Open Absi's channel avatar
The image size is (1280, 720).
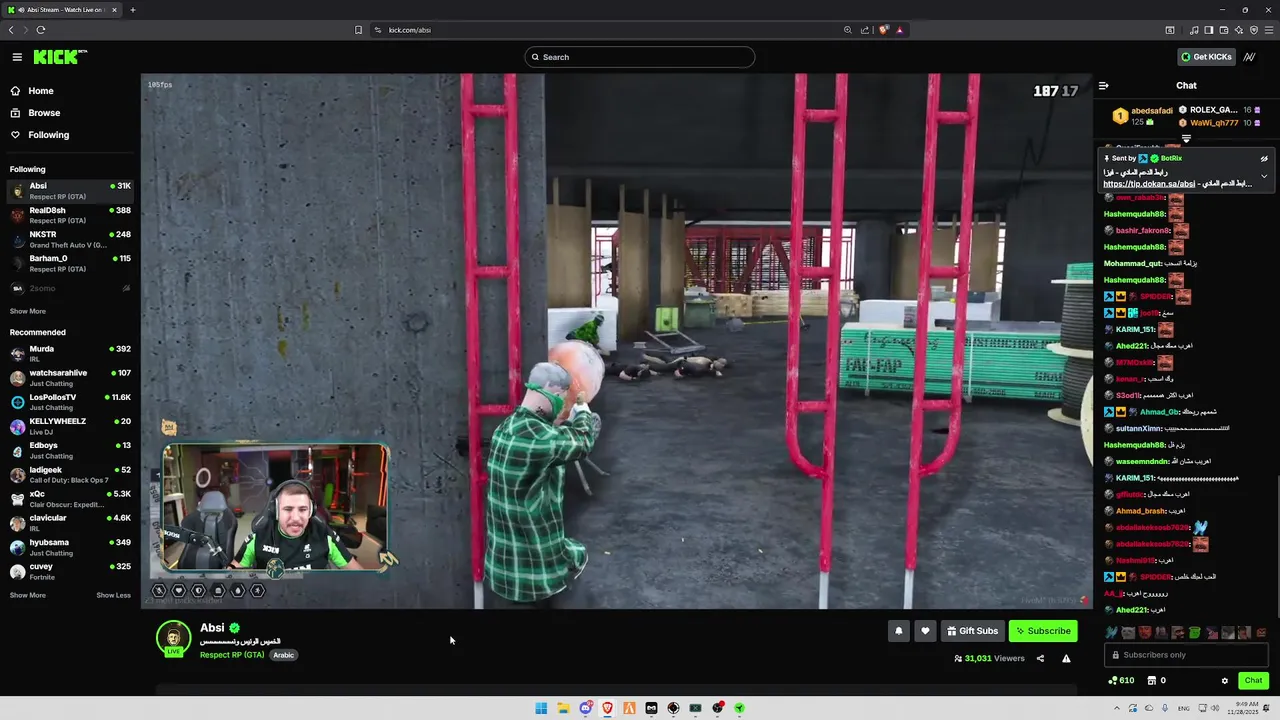[173, 638]
